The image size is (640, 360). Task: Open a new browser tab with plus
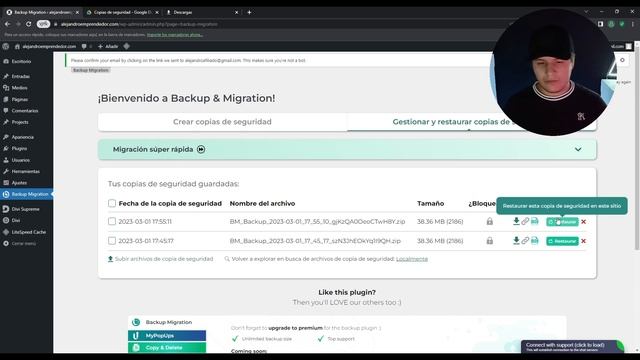click(x=249, y=12)
